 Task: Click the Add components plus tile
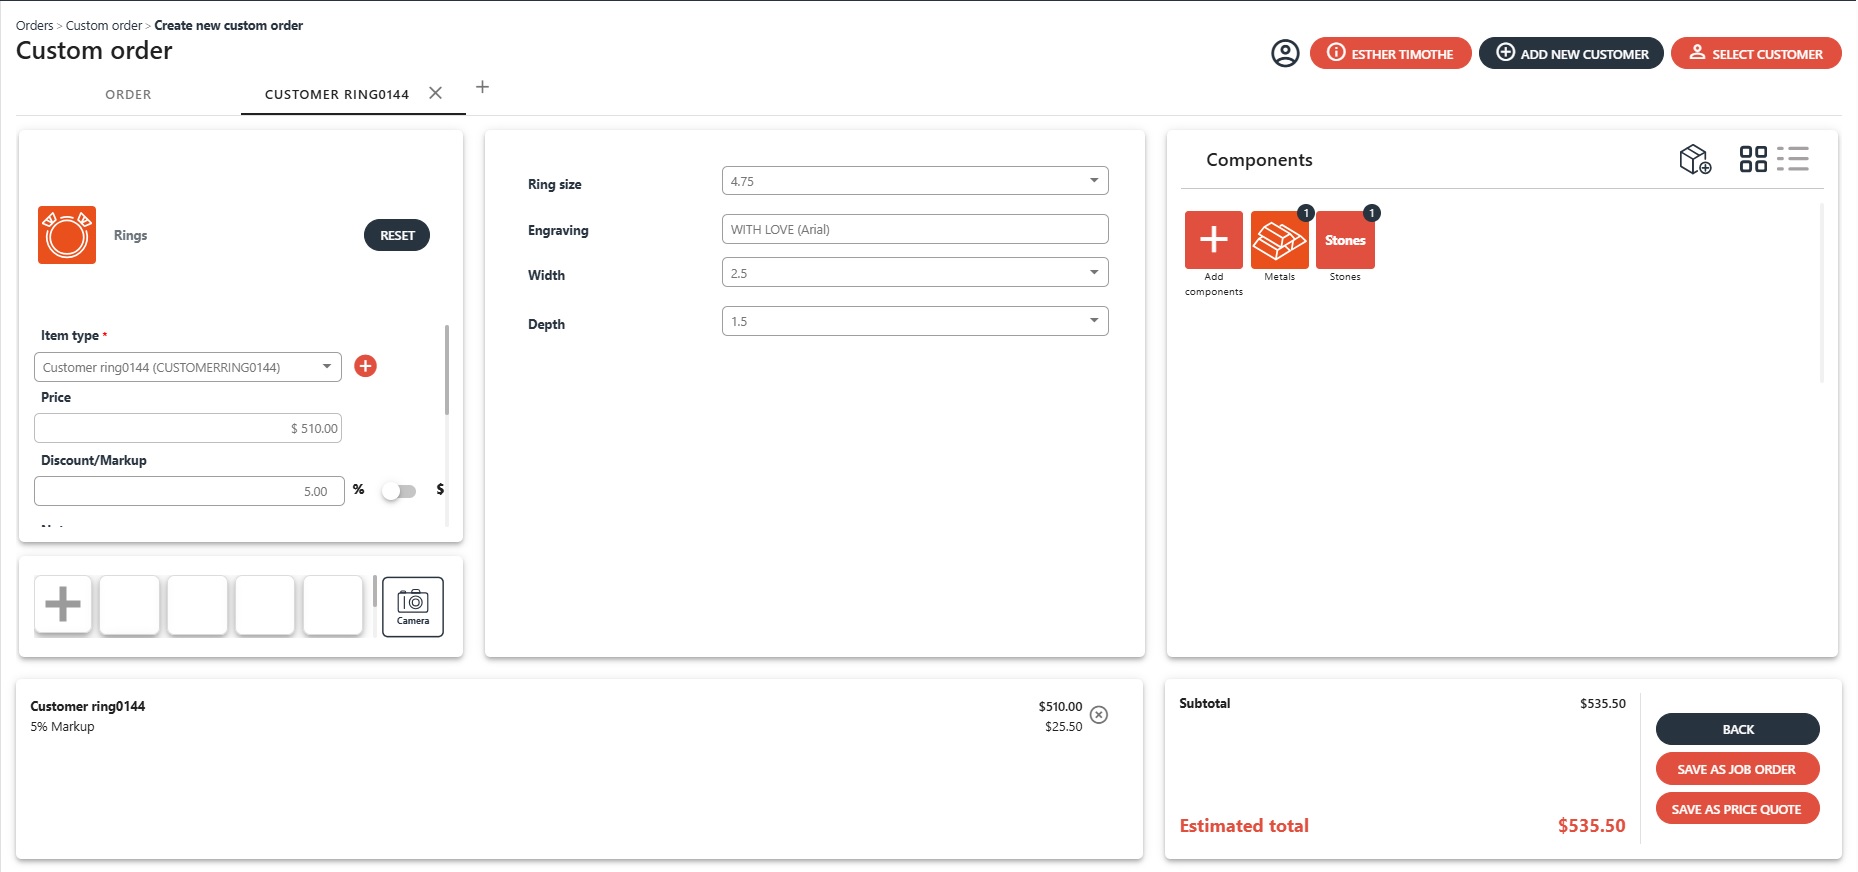tap(1213, 240)
